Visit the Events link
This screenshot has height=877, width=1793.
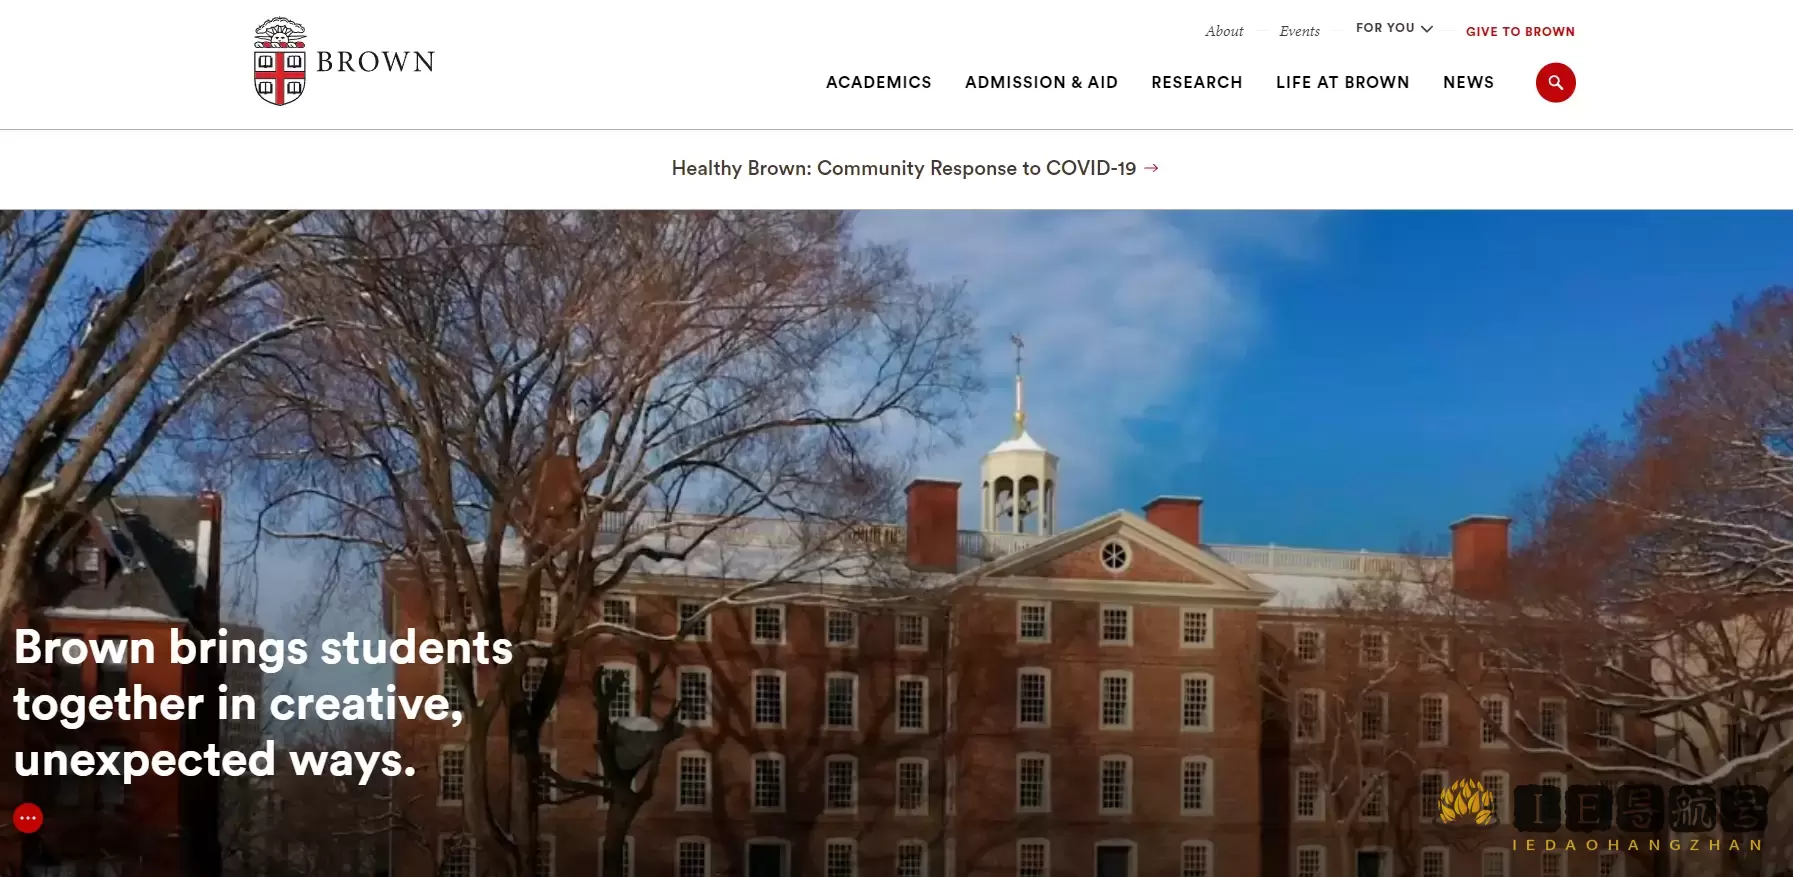[1299, 31]
